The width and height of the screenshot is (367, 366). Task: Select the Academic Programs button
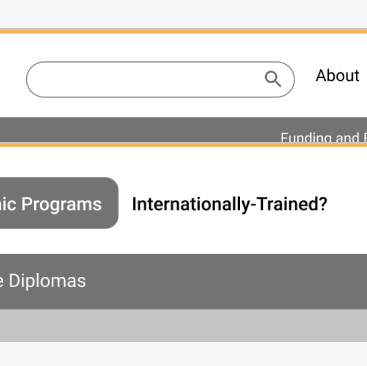pos(59,203)
